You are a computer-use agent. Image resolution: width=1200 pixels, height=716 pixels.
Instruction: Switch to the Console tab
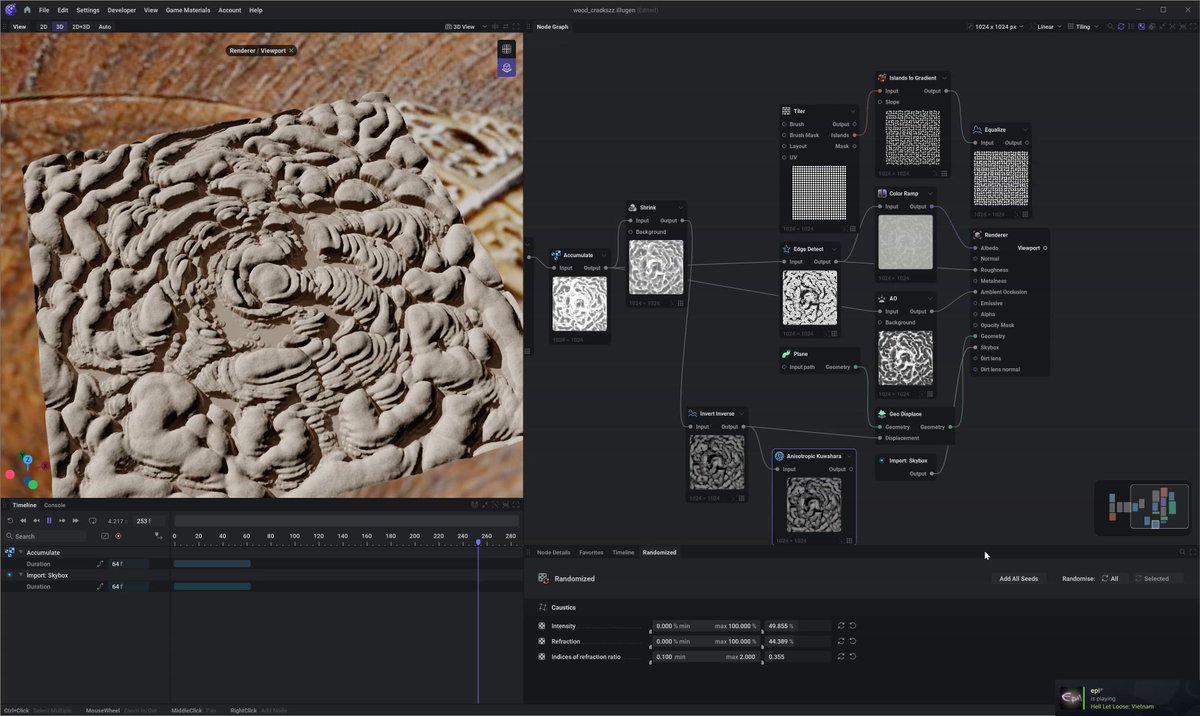(x=55, y=505)
